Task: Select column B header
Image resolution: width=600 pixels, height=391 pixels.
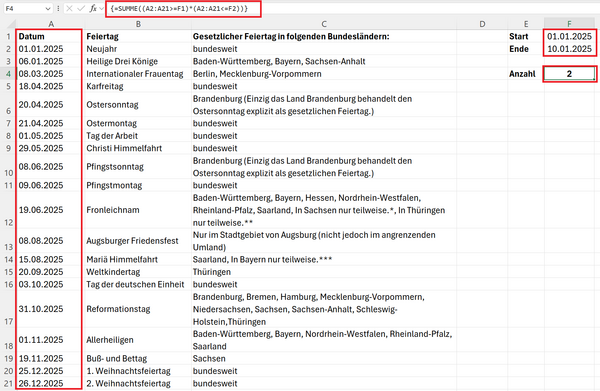Action: (138, 24)
